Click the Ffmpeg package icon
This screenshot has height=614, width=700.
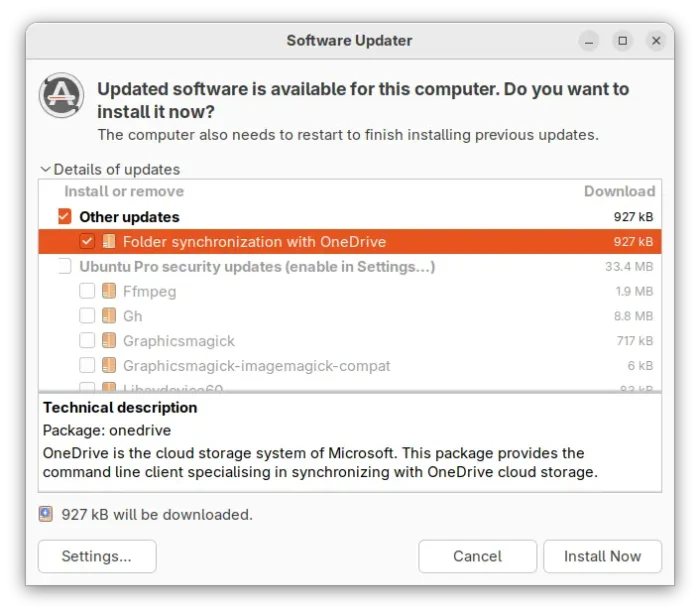(109, 291)
